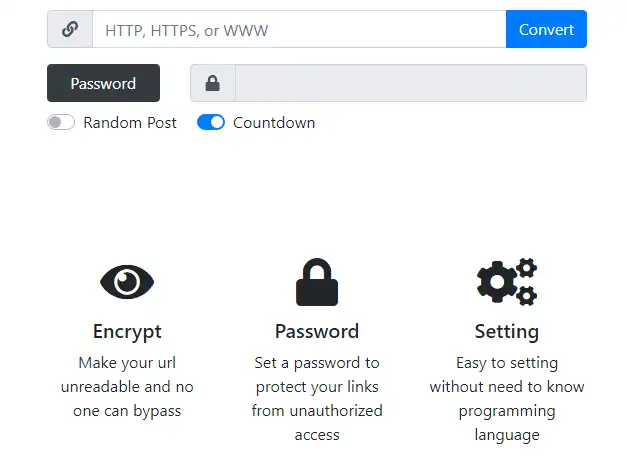Click the eye icon above Encrypt
627x456 pixels.
click(127, 283)
